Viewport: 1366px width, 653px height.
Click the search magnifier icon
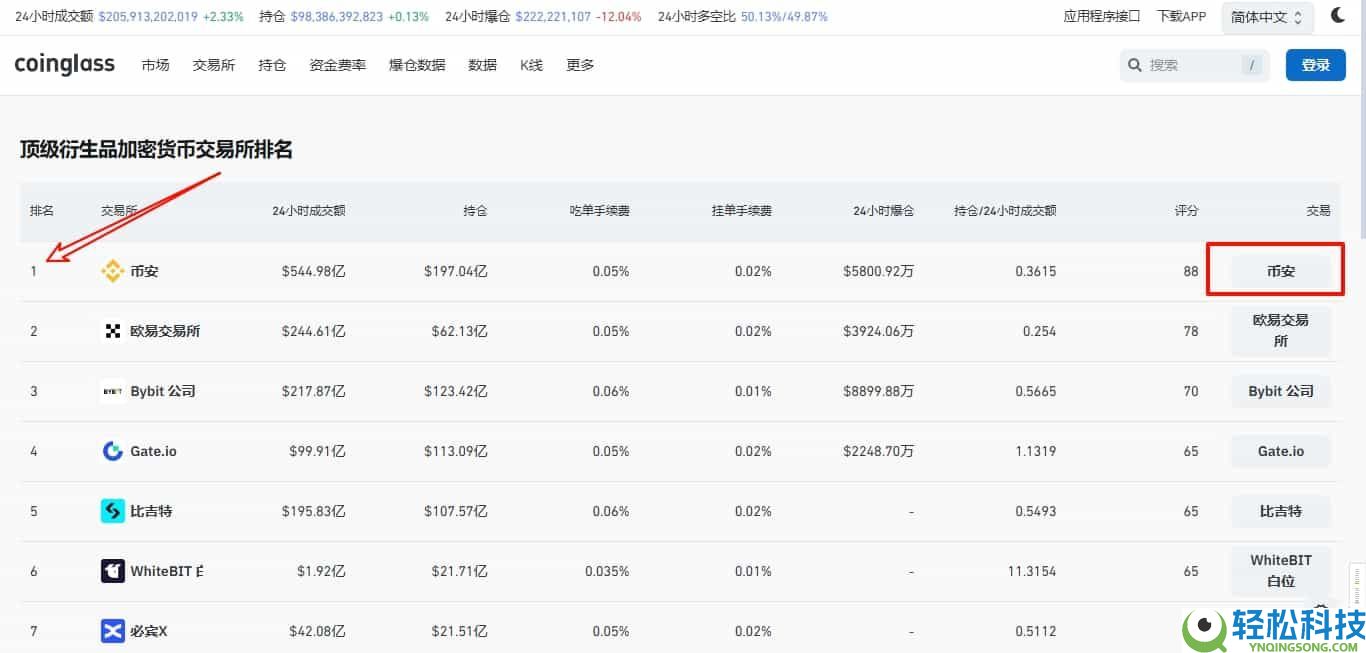[1134, 64]
